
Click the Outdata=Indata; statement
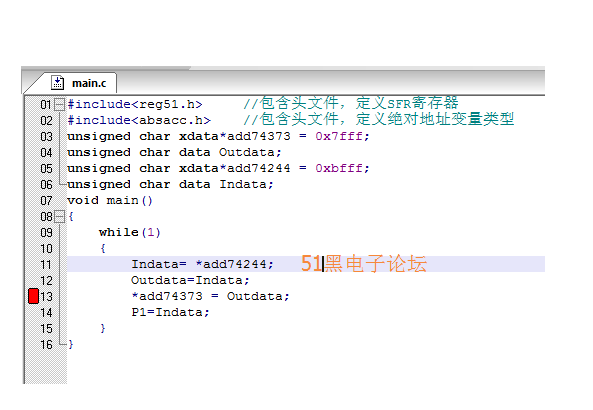coord(190,280)
